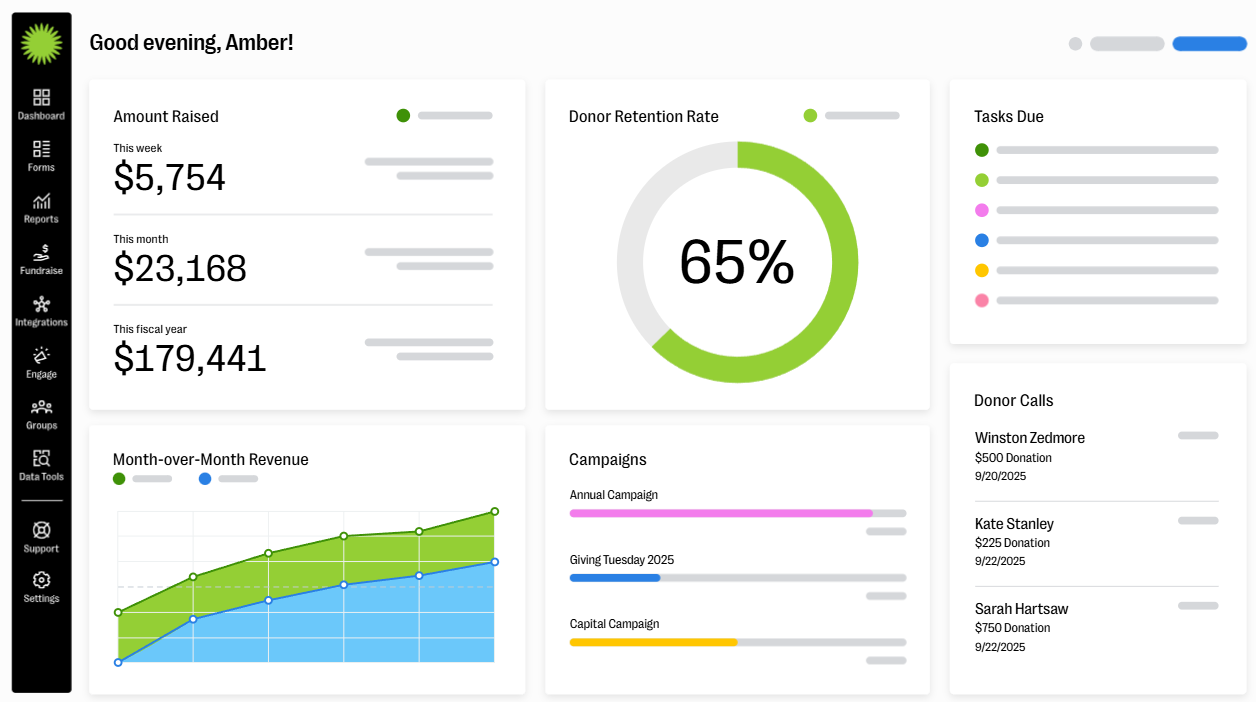Screen dimensions: 1256x702
Task: Click the green logo above the sidebar
Action: [41, 44]
